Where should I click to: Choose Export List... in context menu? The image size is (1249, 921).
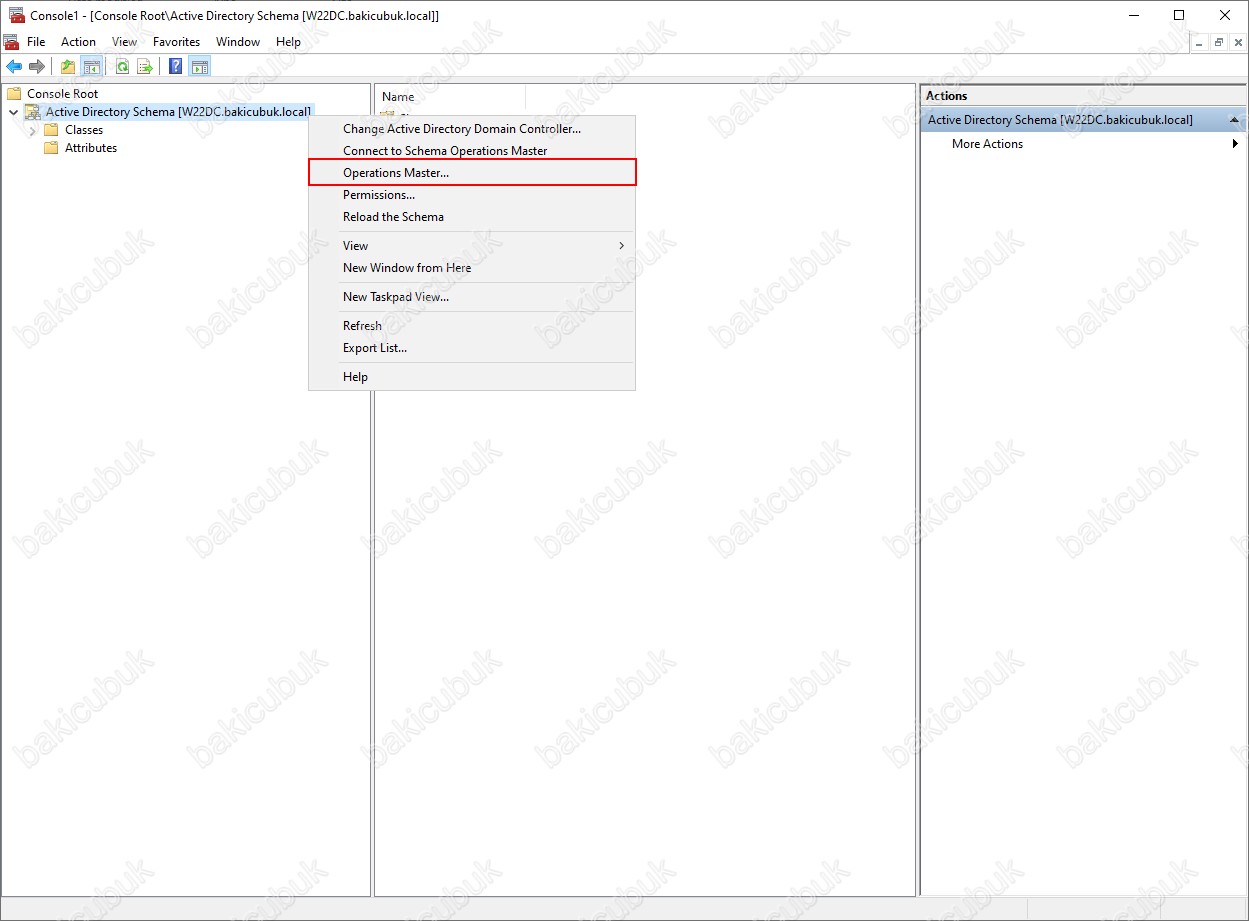pos(472,348)
